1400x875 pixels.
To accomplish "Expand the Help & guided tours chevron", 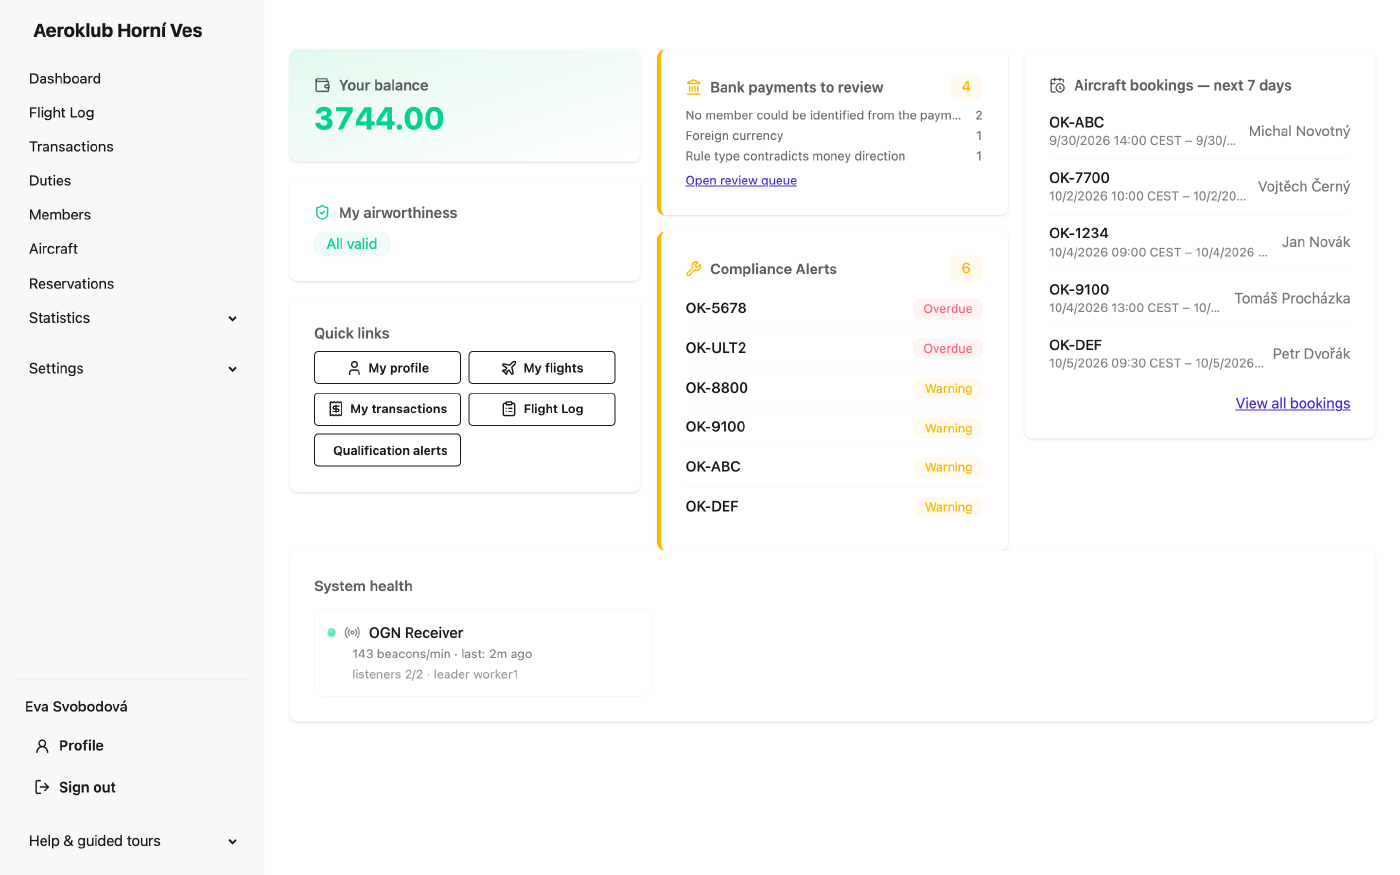I will click(x=233, y=842).
